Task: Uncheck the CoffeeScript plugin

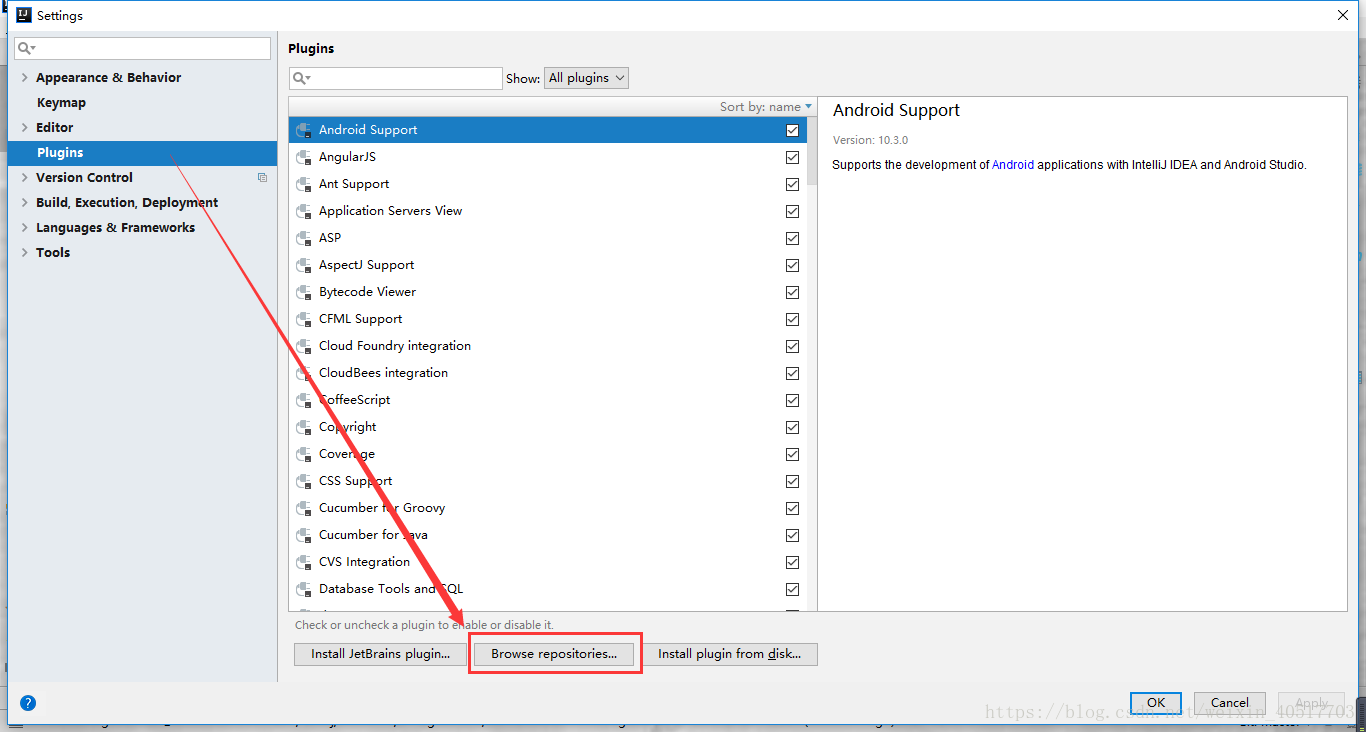Action: tap(792, 400)
